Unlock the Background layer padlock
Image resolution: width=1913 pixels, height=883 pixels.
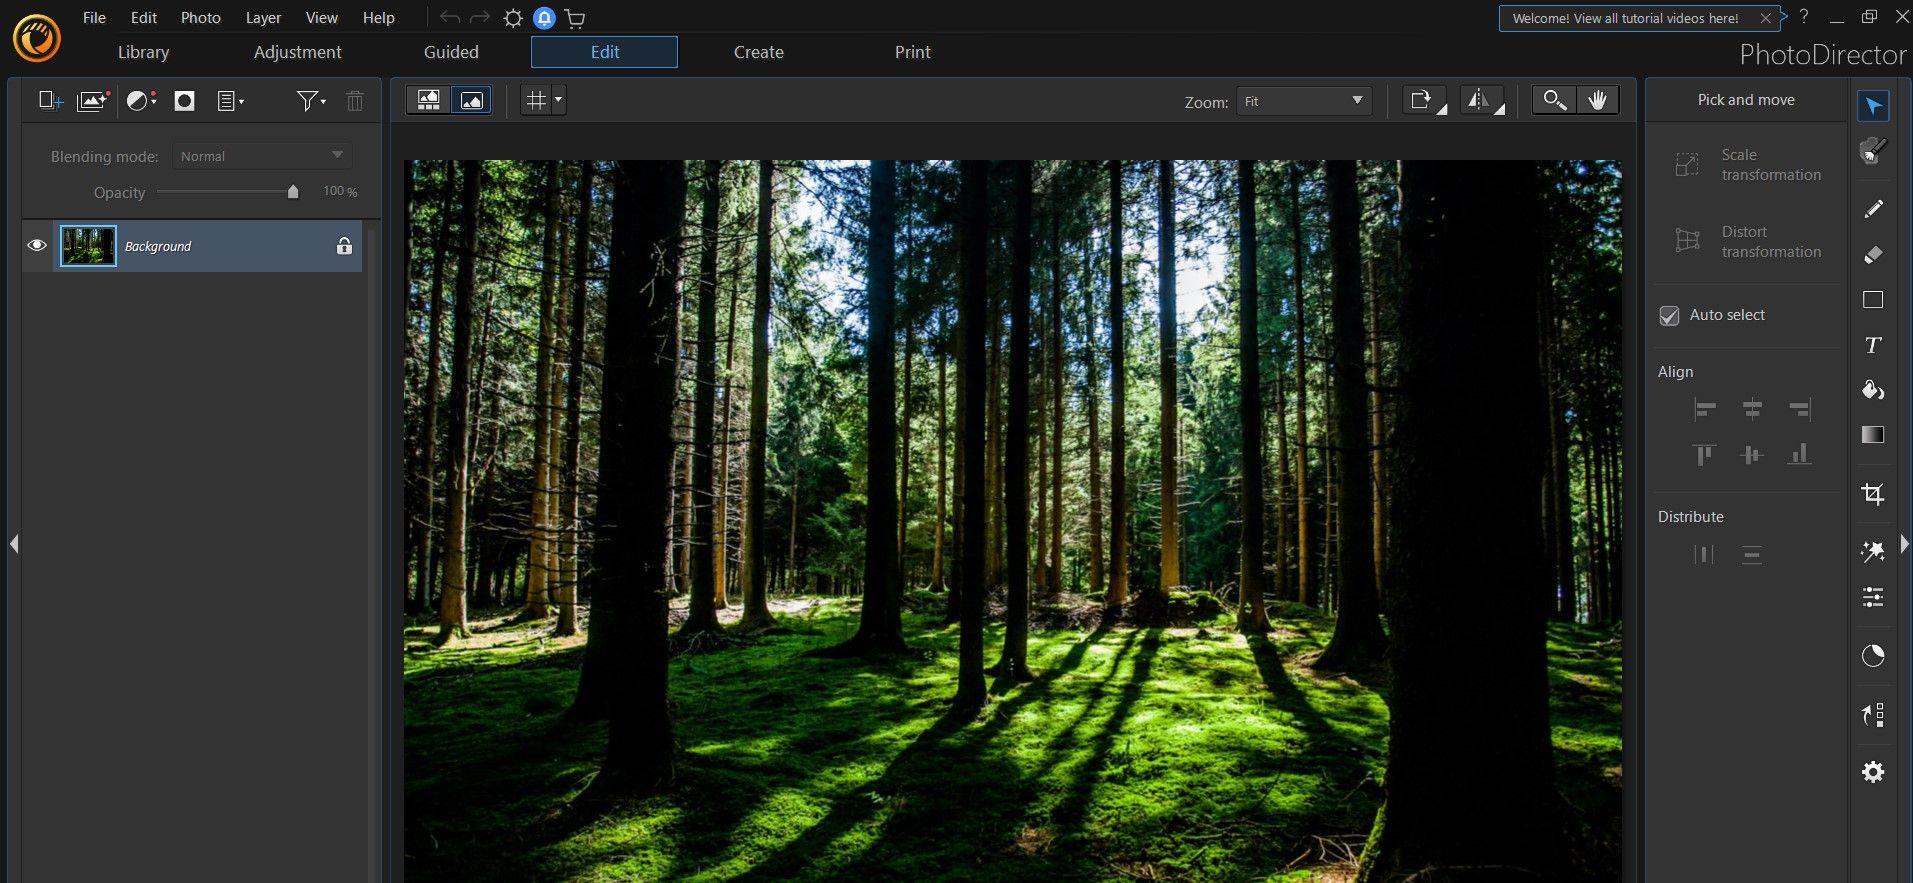(344, 246)
